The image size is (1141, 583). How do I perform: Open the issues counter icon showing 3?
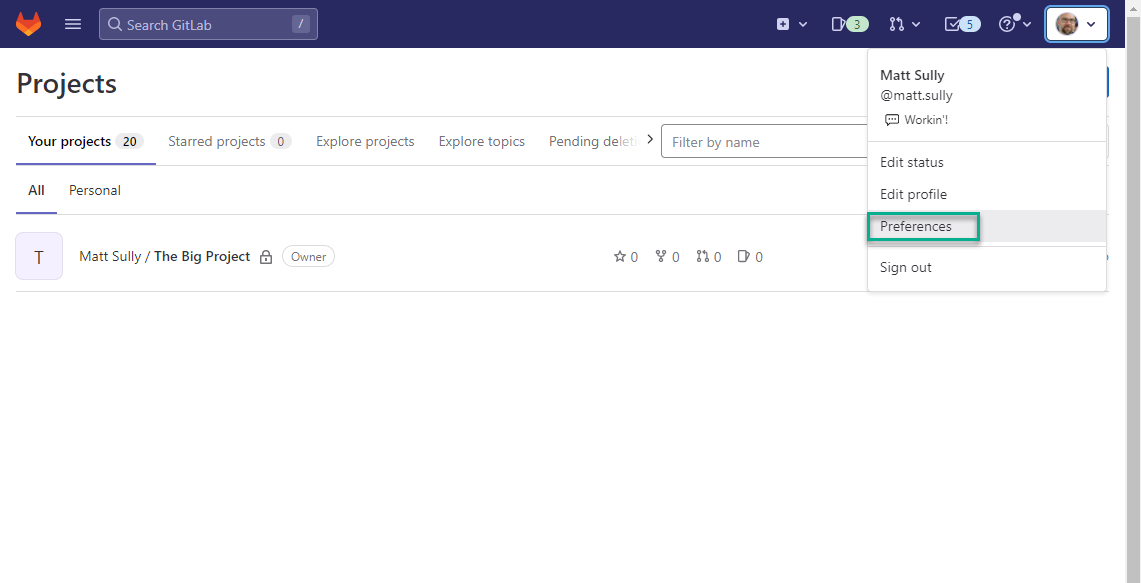click(x=849, y=24)
